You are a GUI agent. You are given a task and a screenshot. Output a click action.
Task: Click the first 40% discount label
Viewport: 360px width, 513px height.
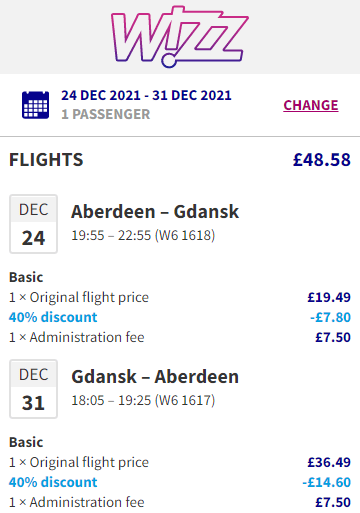pyautogui.click(x=53, y=317)
